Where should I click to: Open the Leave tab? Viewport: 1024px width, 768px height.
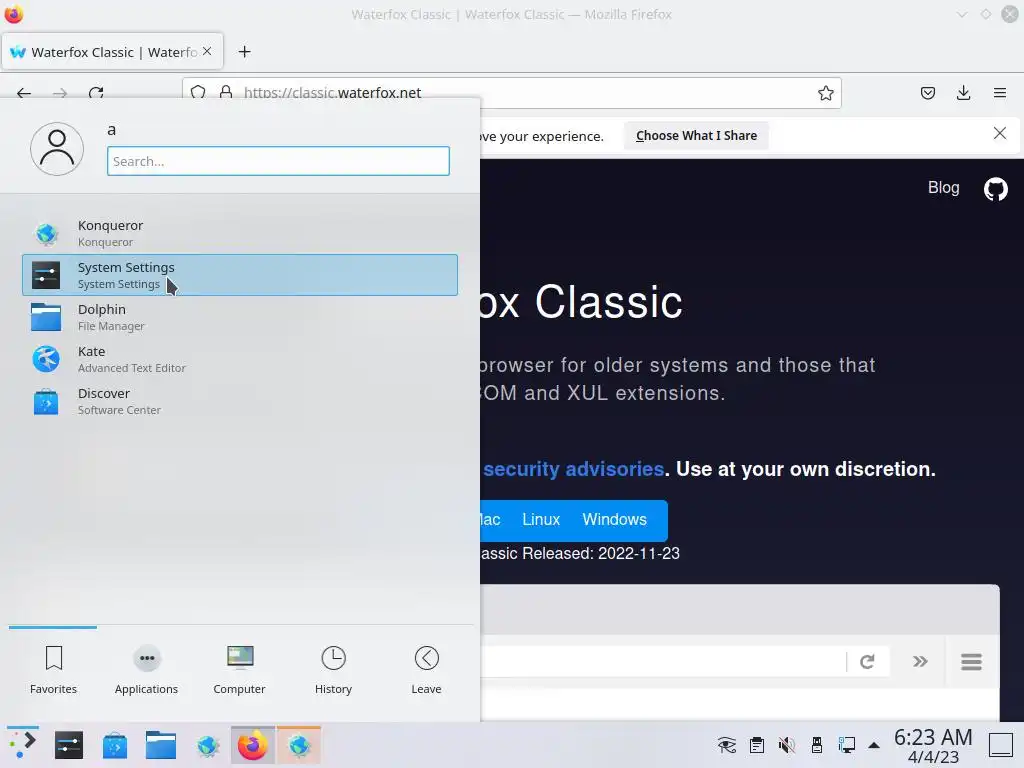[x=426, y=670]
